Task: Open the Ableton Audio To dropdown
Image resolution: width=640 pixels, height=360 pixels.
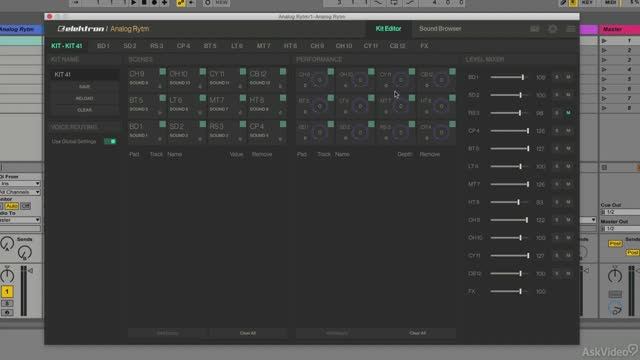Action: (x=20, y=220)
